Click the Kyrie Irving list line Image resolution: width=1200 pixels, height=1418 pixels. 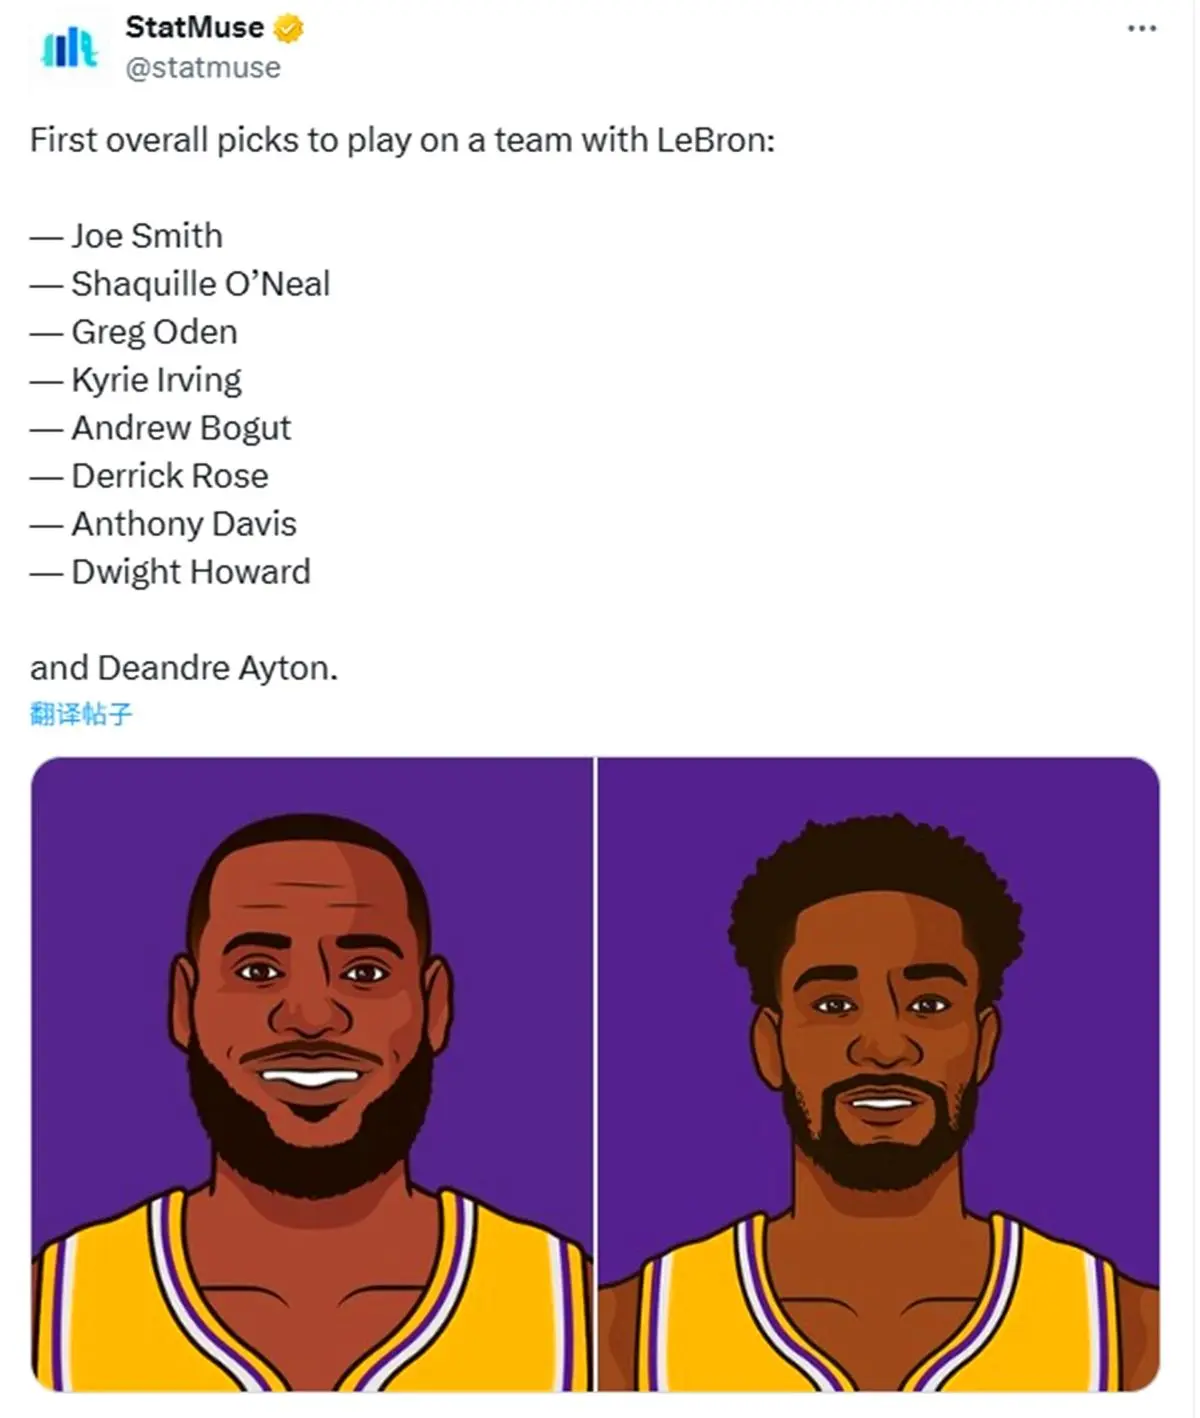(136, 380)
